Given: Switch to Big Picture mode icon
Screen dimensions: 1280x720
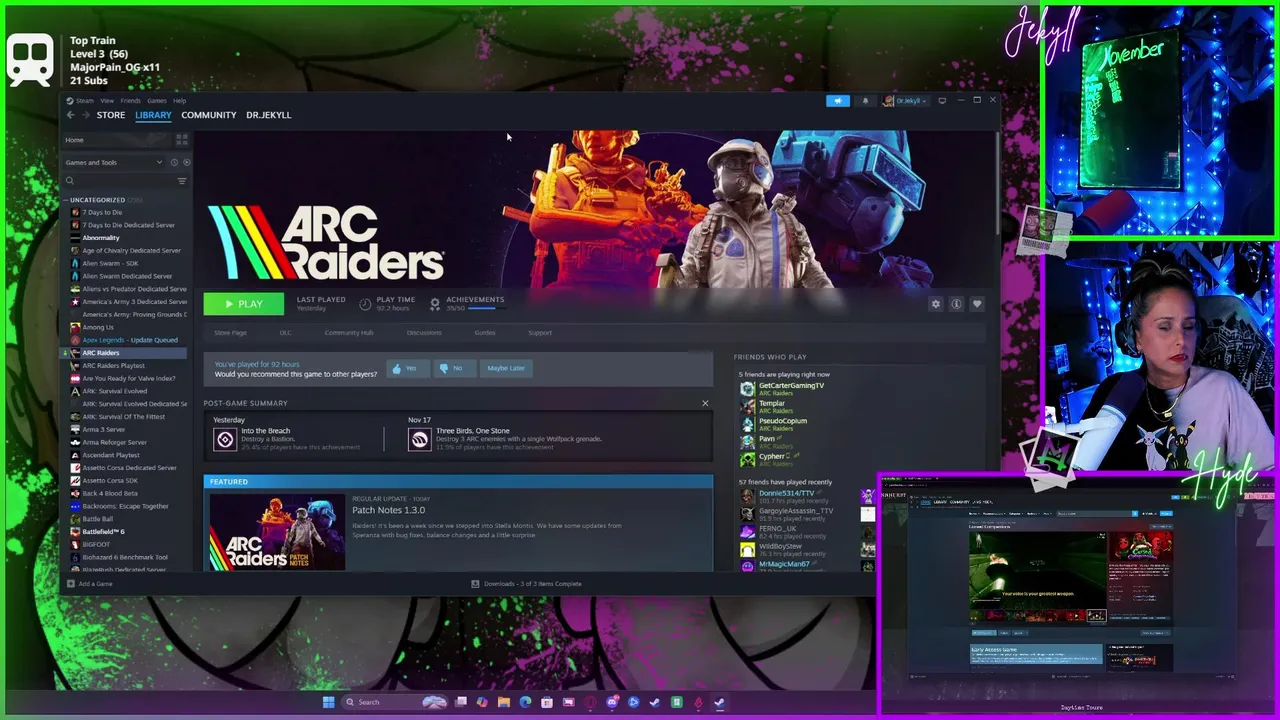Looking at the screenshot, I should click(941, 101).
